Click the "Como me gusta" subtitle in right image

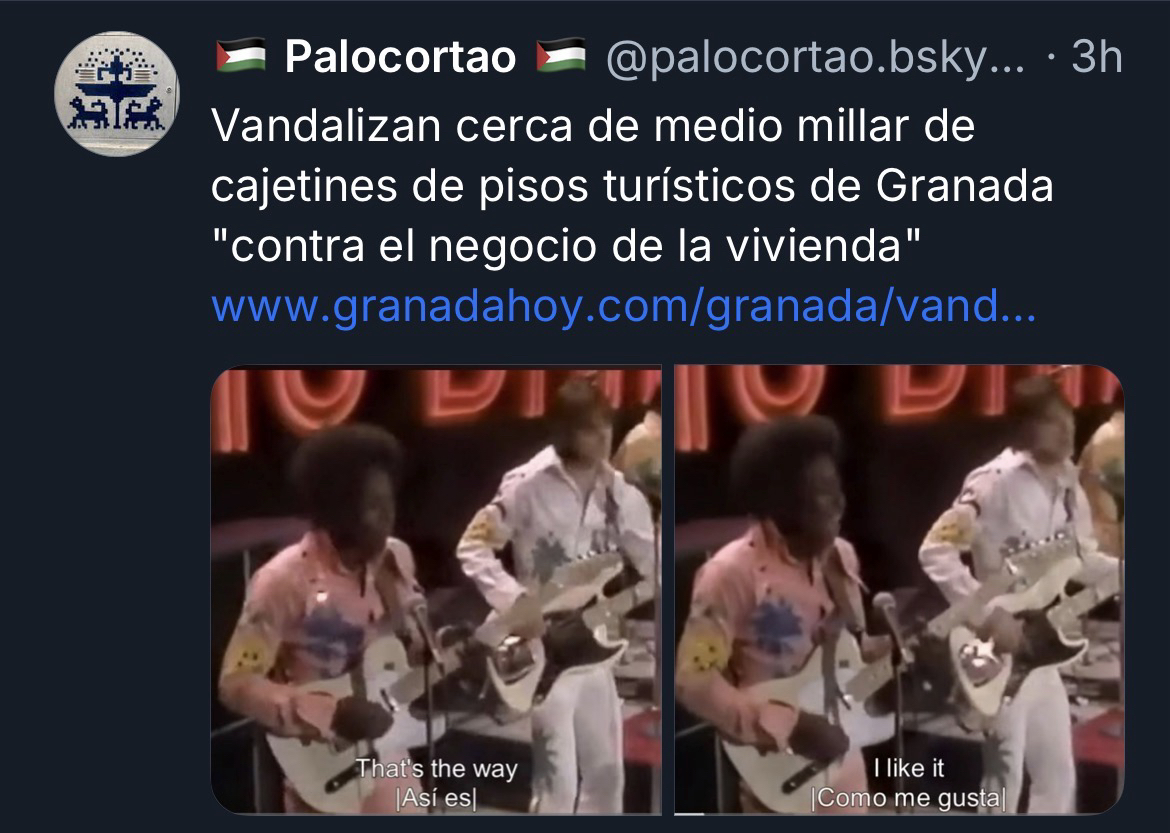(908, 798)
